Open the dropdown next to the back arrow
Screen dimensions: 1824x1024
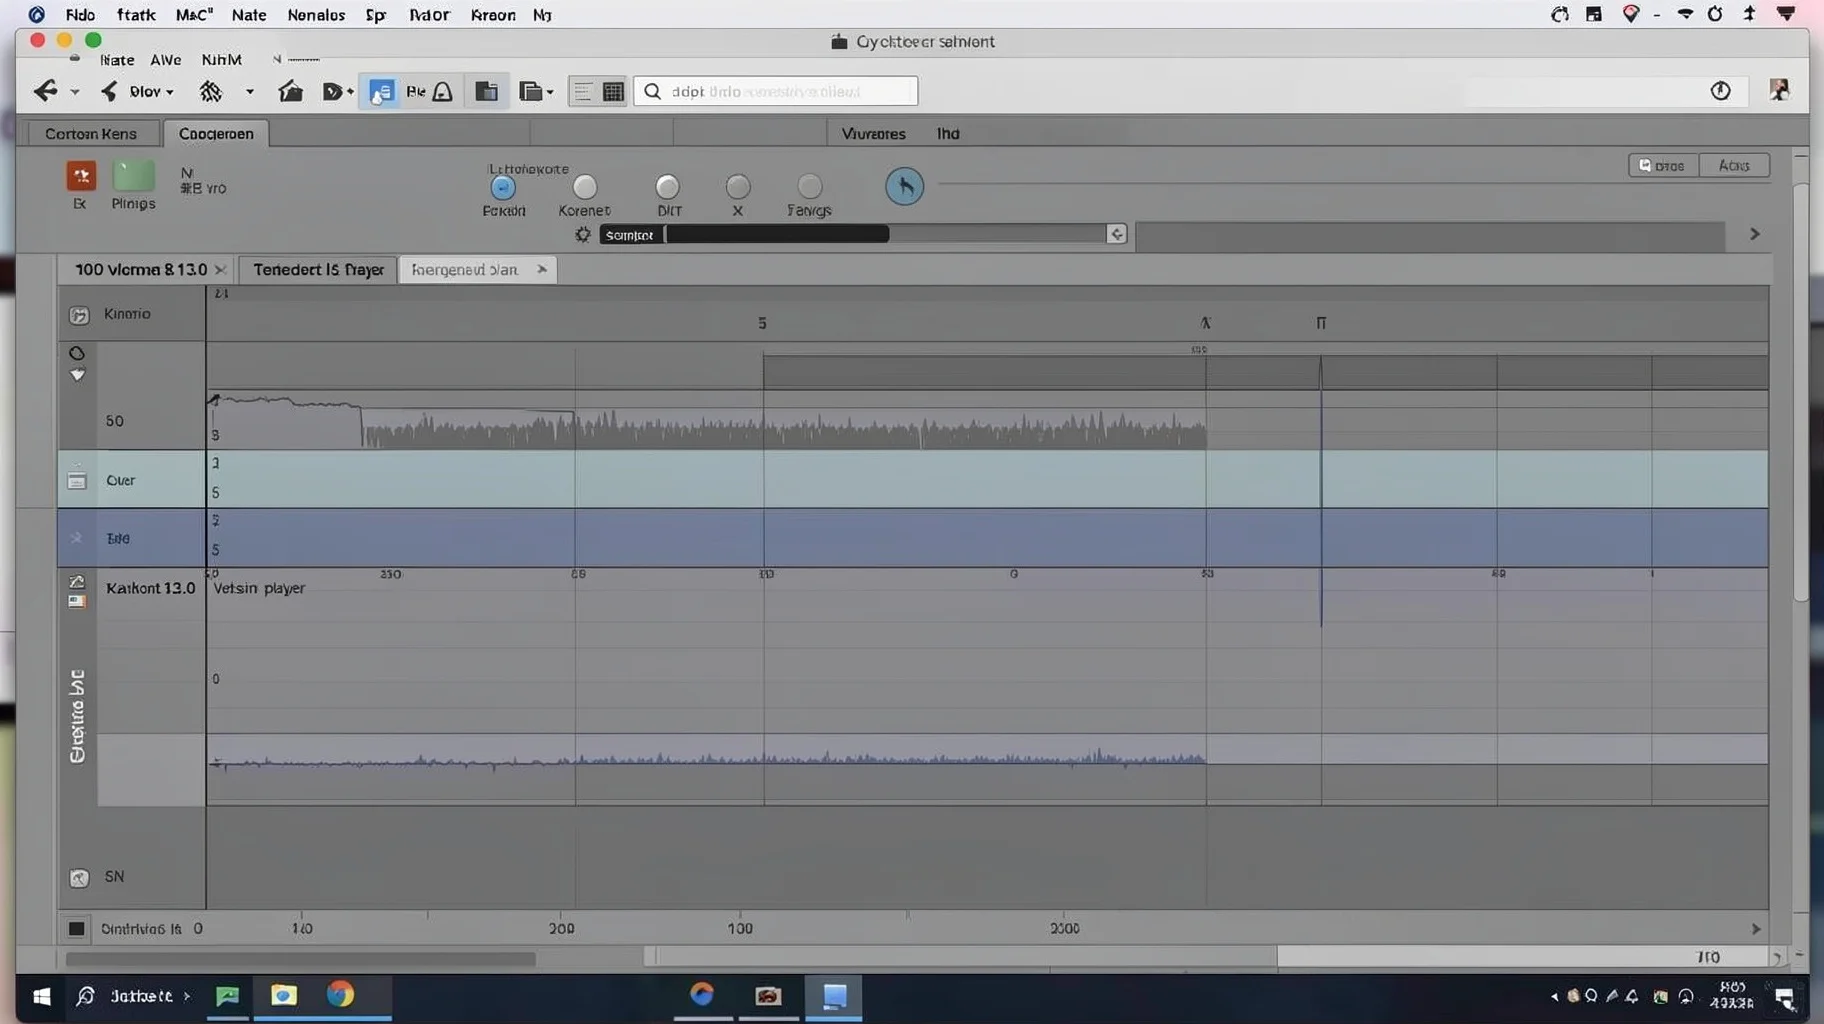click(x=75, y=92)
